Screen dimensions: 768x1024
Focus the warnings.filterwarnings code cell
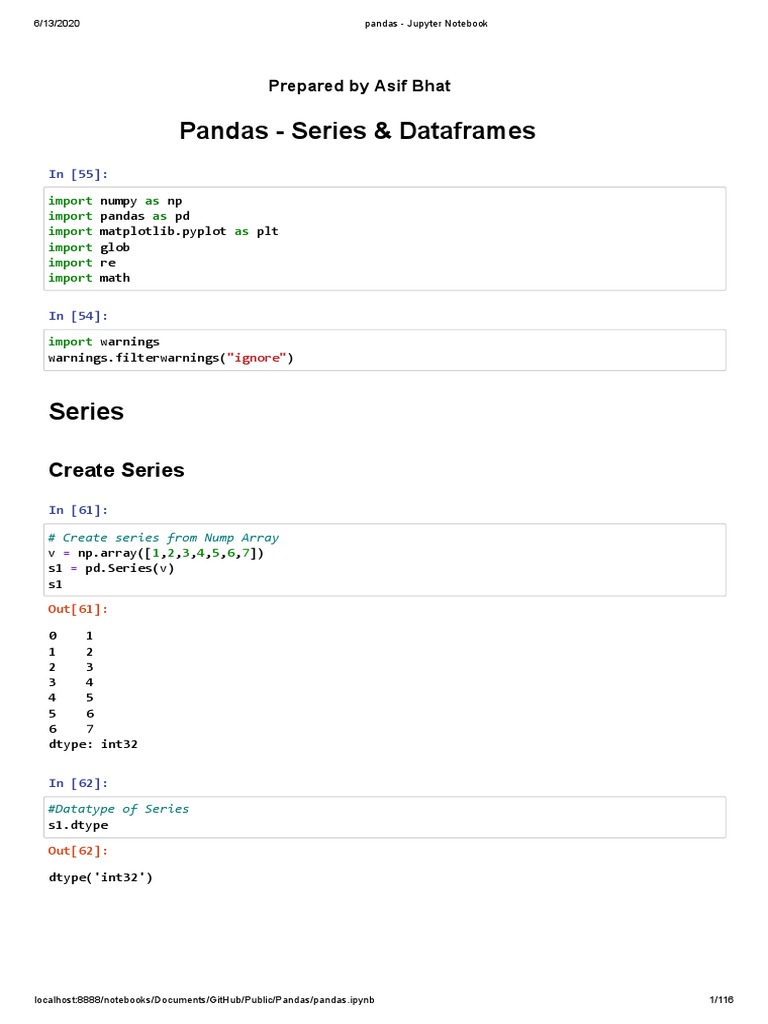(384, 350)
